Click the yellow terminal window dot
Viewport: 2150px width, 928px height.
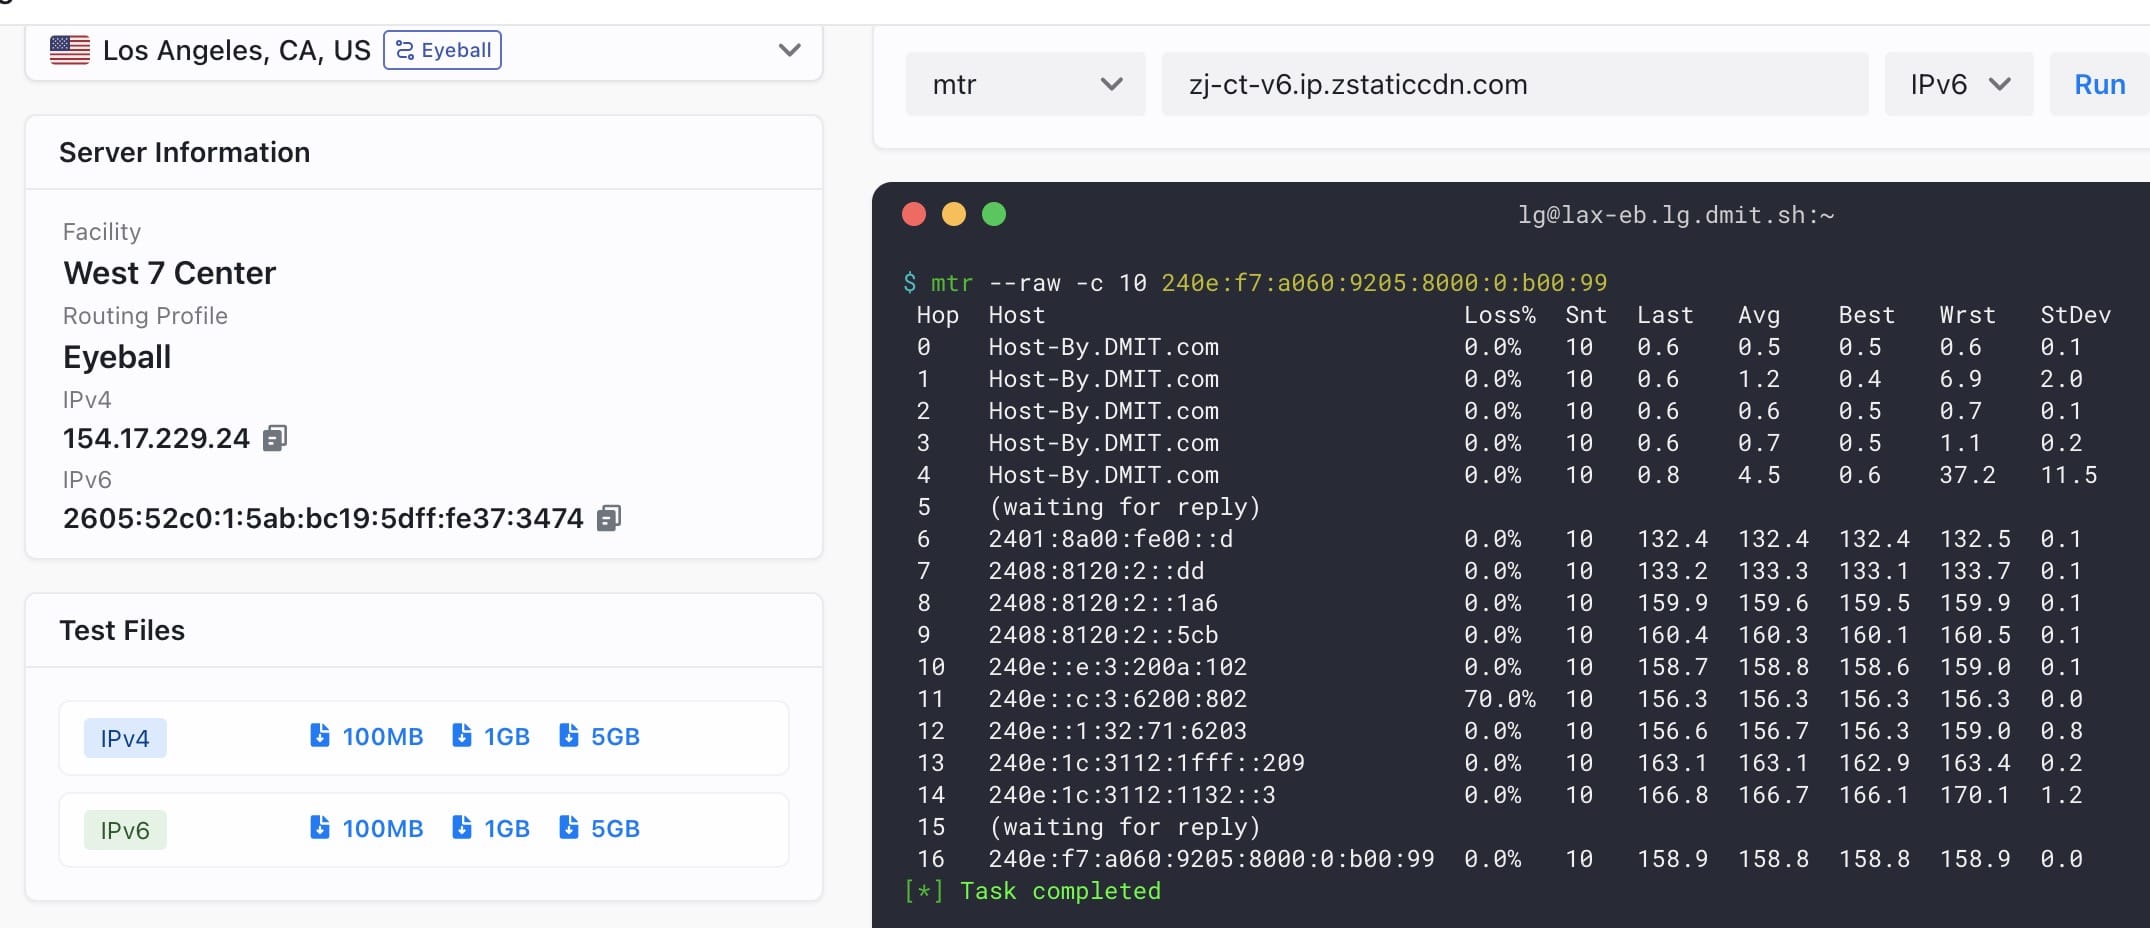(x=954, y=214)
